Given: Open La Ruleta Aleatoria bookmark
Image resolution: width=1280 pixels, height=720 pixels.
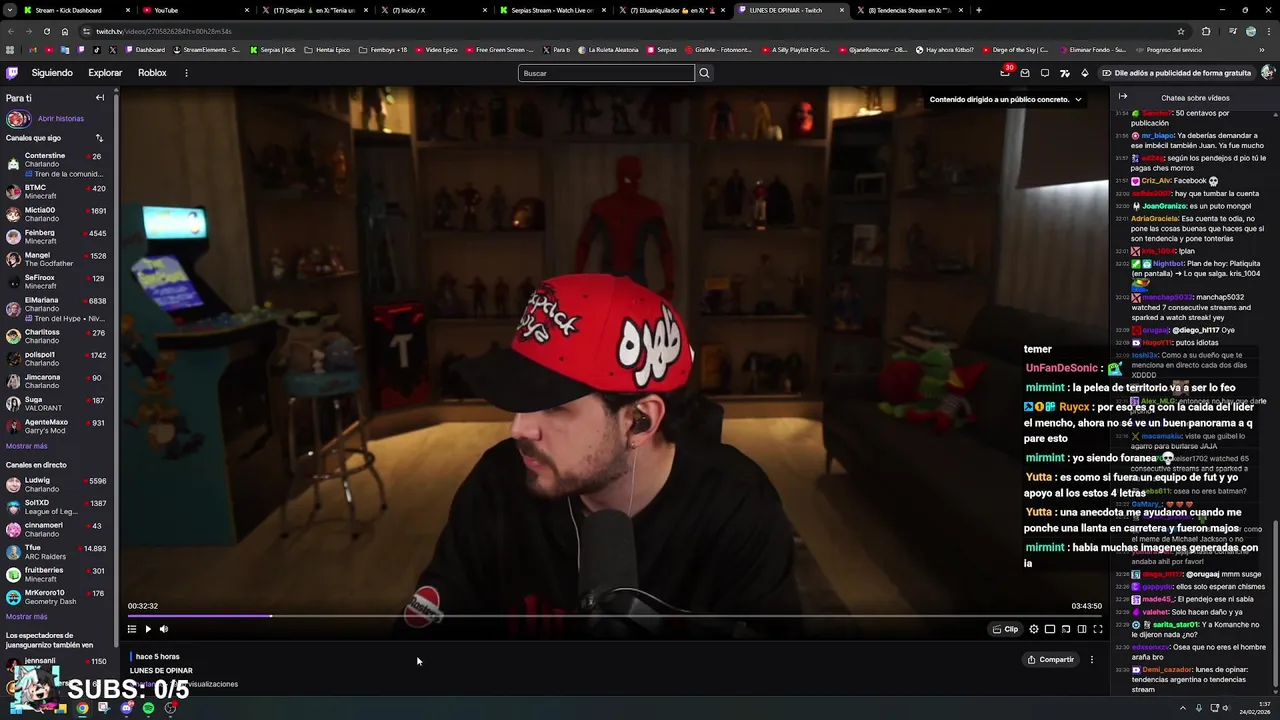Looking at the screenshot, I should pyautogui.click(x=608, y=49).
